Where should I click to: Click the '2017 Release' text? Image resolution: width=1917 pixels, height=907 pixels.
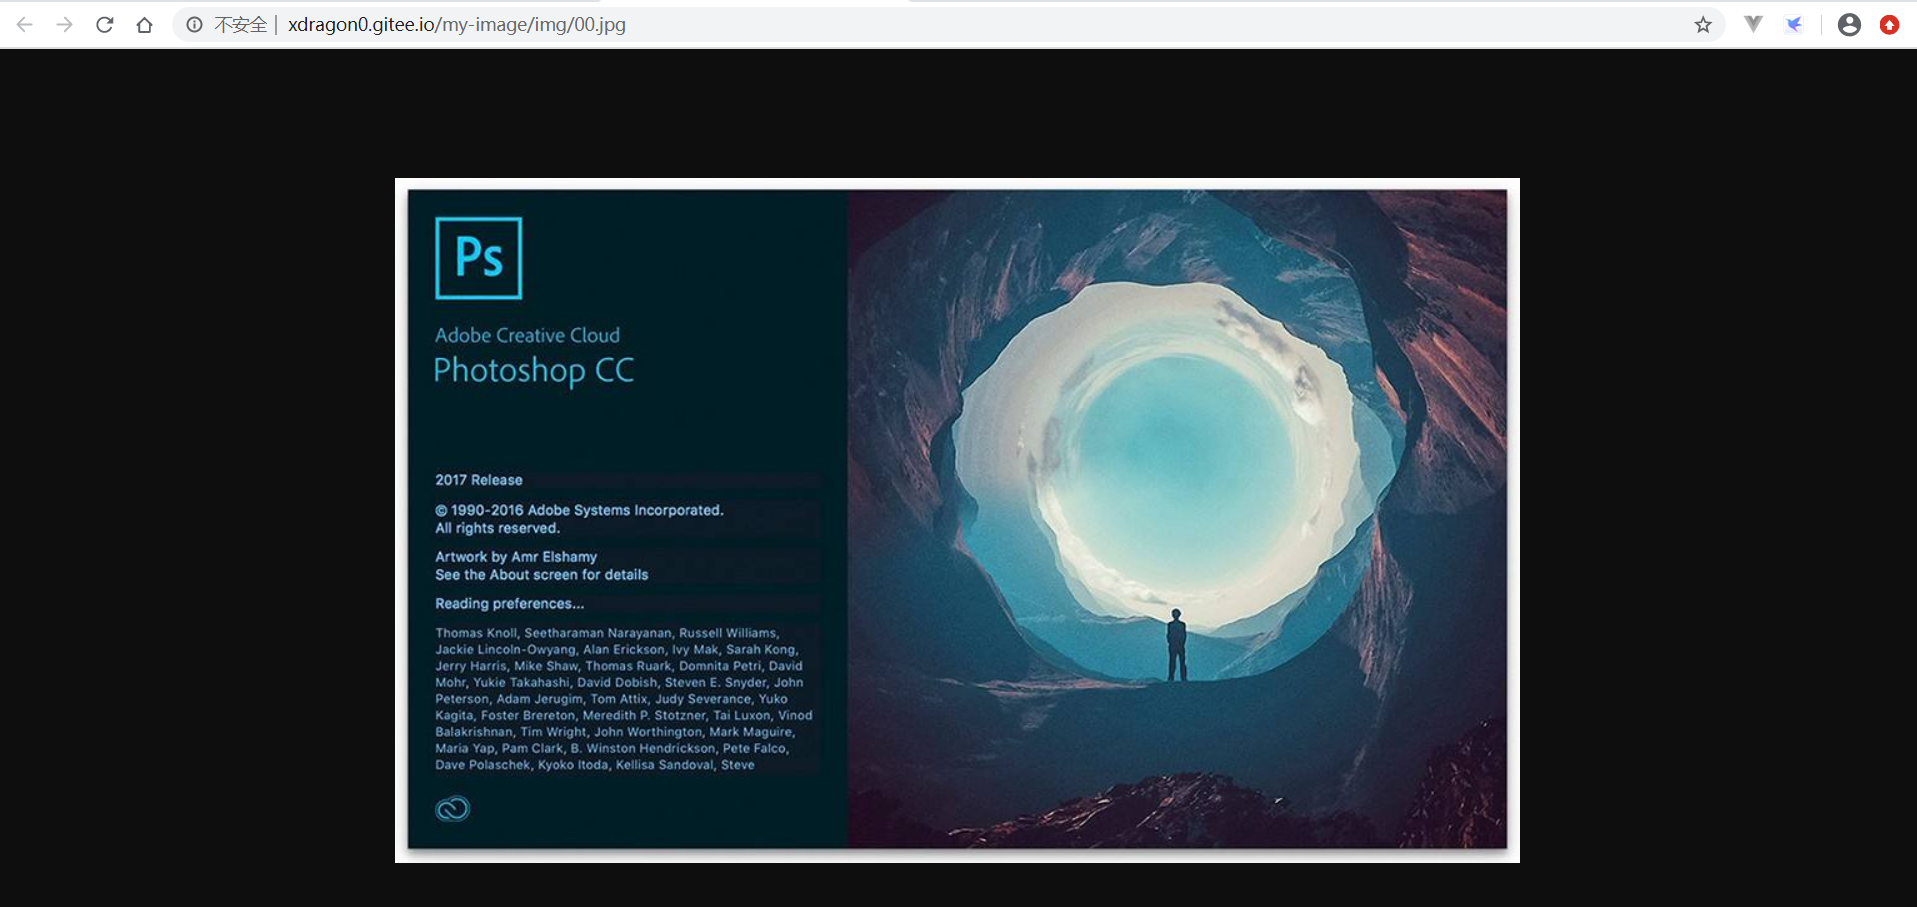[x=478, y=480]
